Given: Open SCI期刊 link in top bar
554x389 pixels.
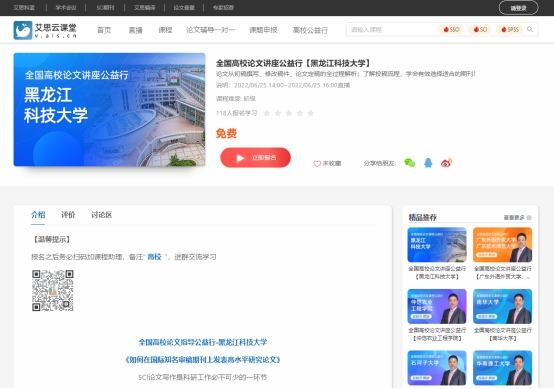Looking at the screenshot, I should click(x=105, y=8).
